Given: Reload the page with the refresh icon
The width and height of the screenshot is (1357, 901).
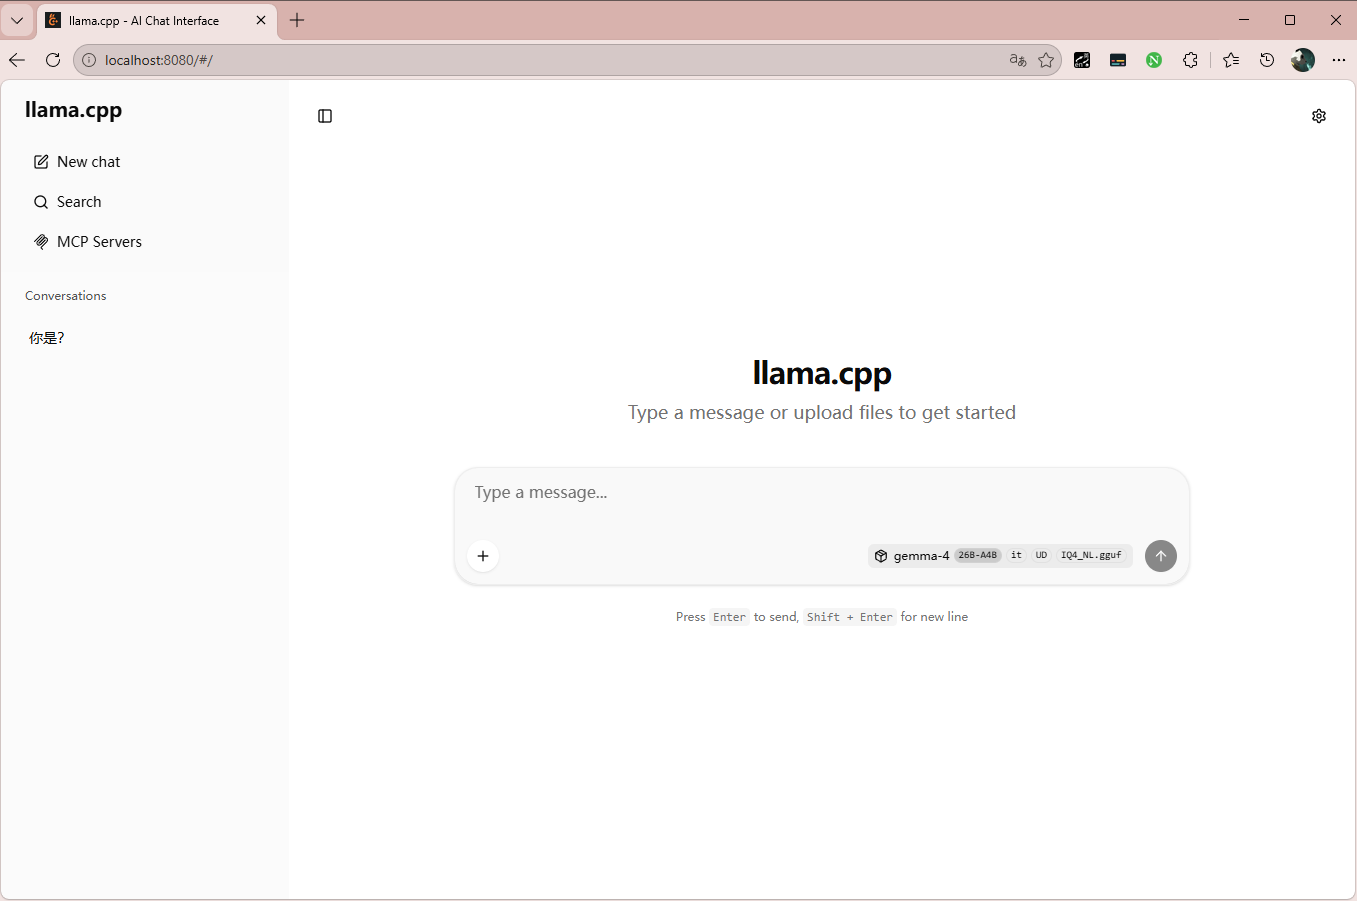Looking at the screenshot, I should coord(53,60).
